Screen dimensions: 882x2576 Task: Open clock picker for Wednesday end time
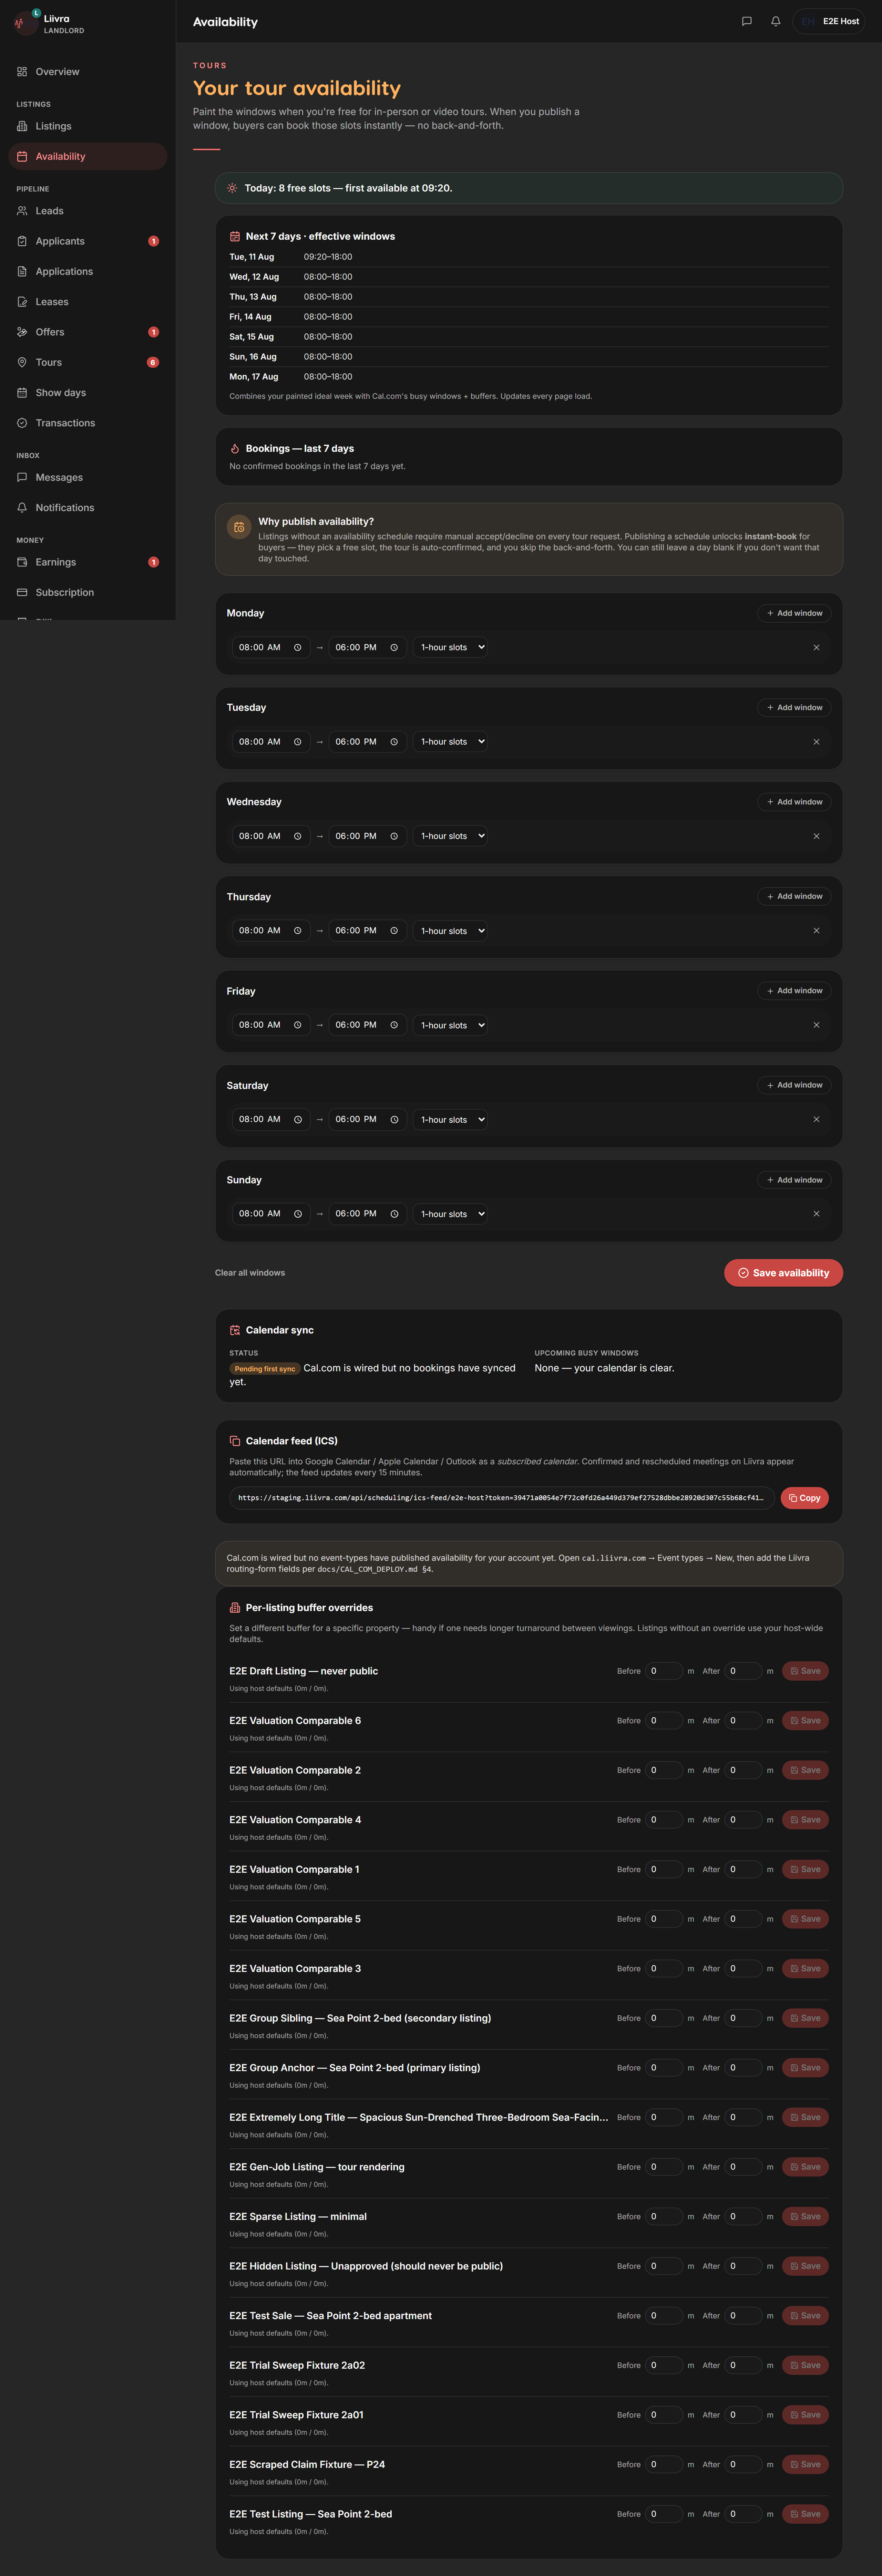394,836
